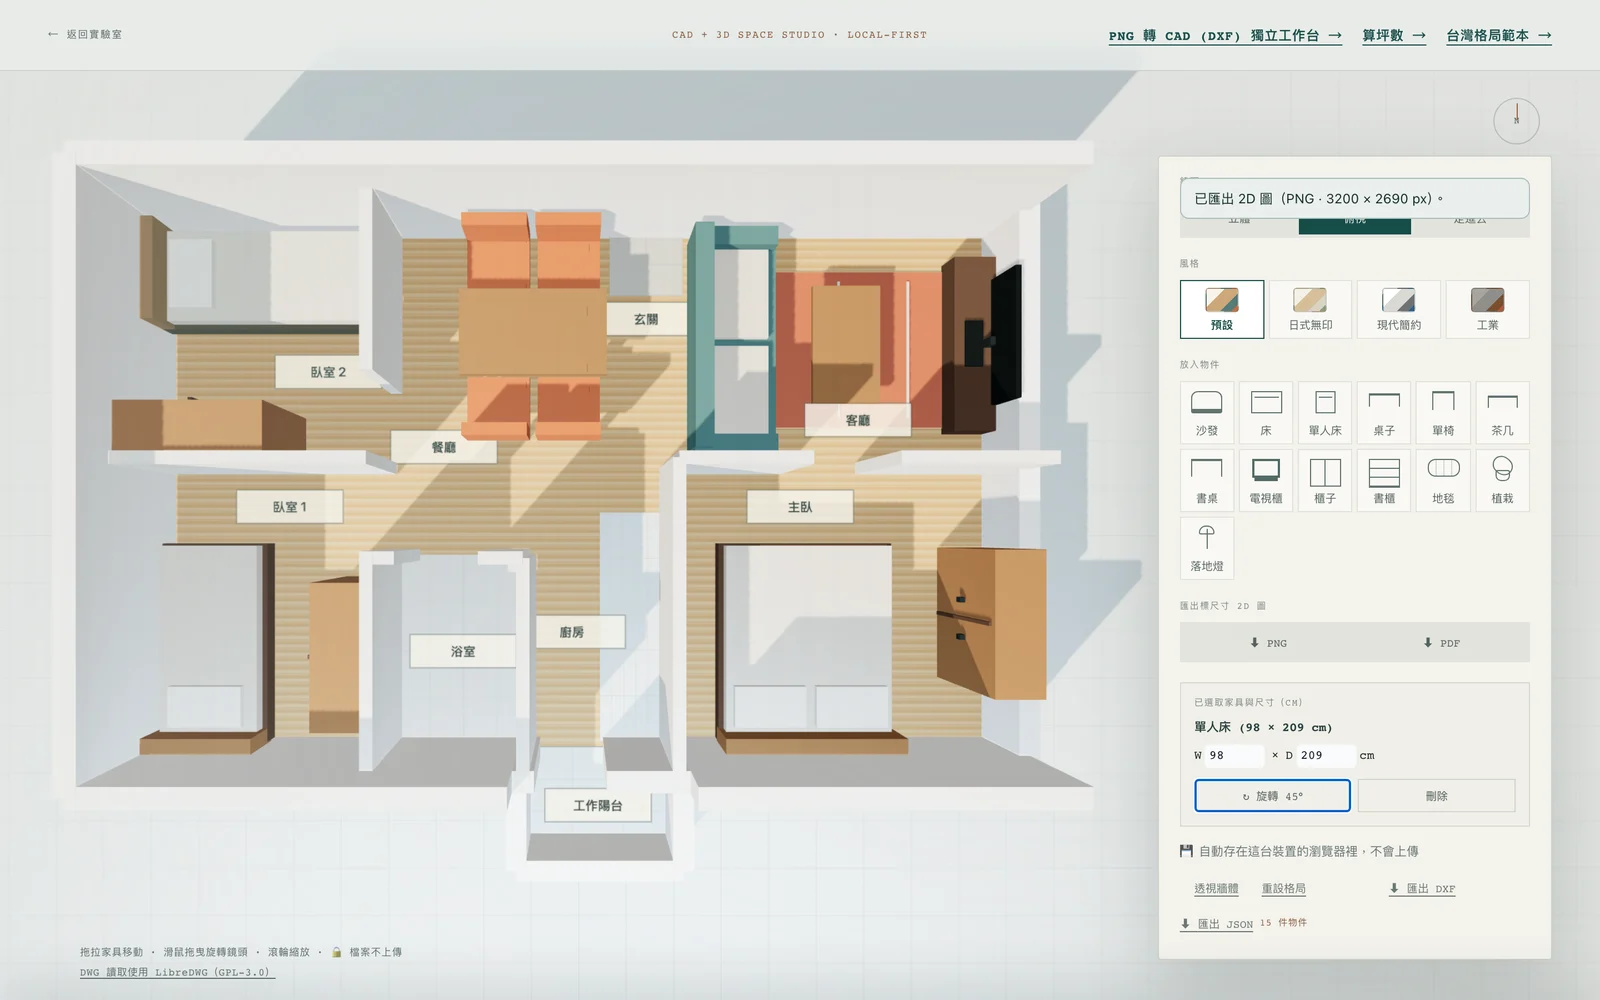
Task: Place a double bed (床) object
Action: tap(1265, 413)
